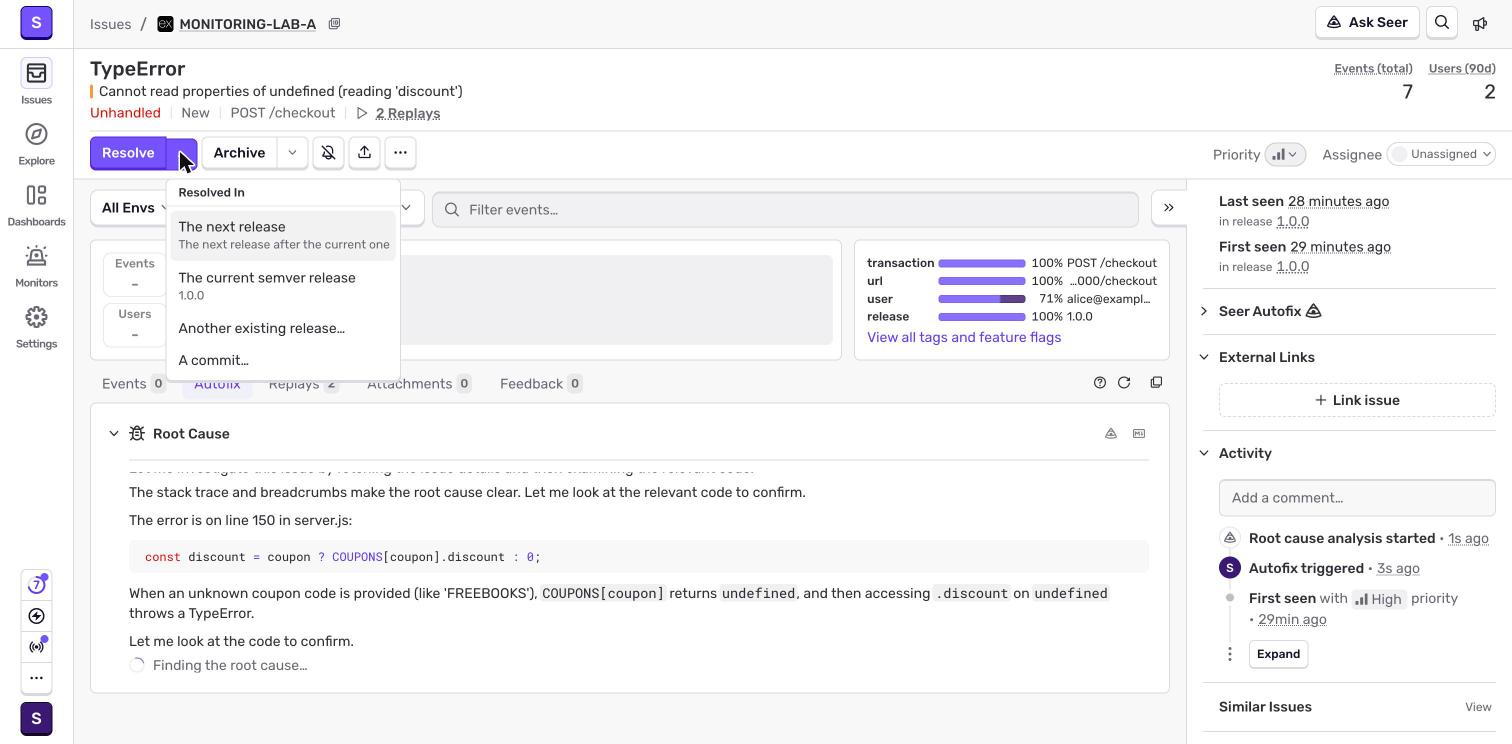Select Another existing release… option
This screenshot has width=1512, height=744.
(x=283, y=328)
